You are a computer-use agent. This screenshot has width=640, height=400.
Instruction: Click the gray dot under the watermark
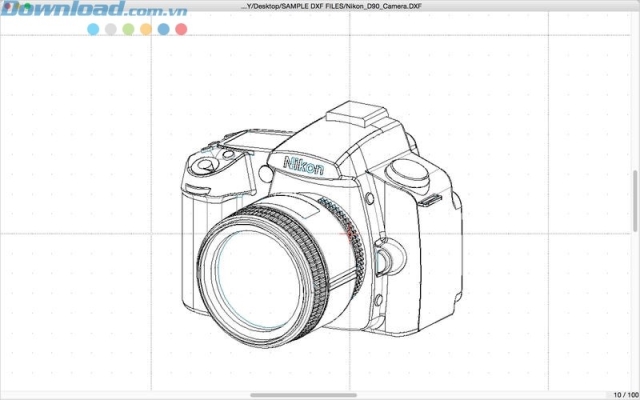point(110,30)
